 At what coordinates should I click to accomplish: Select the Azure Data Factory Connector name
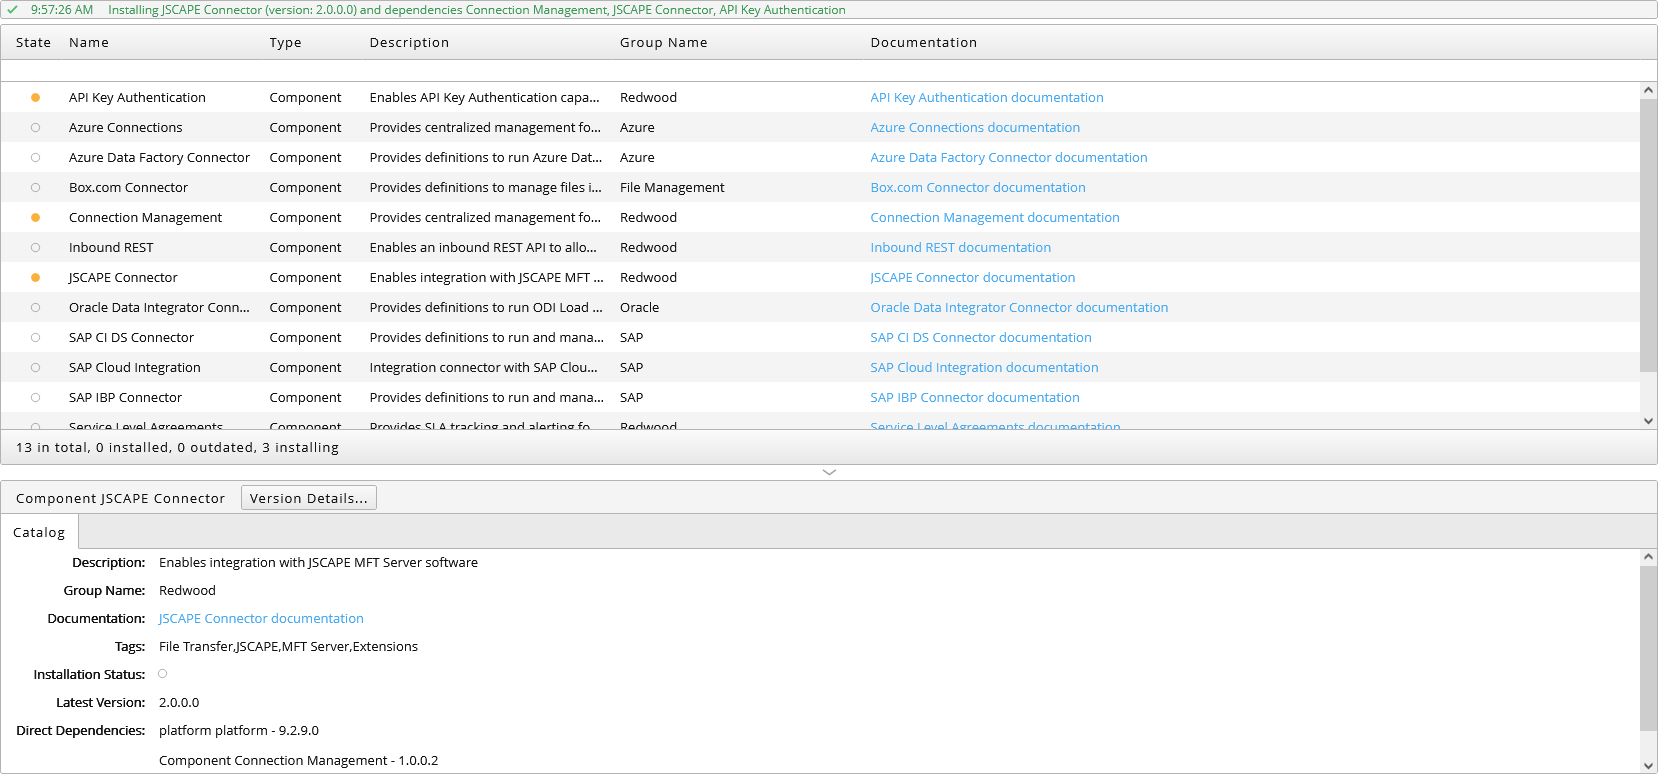point(159,158)
